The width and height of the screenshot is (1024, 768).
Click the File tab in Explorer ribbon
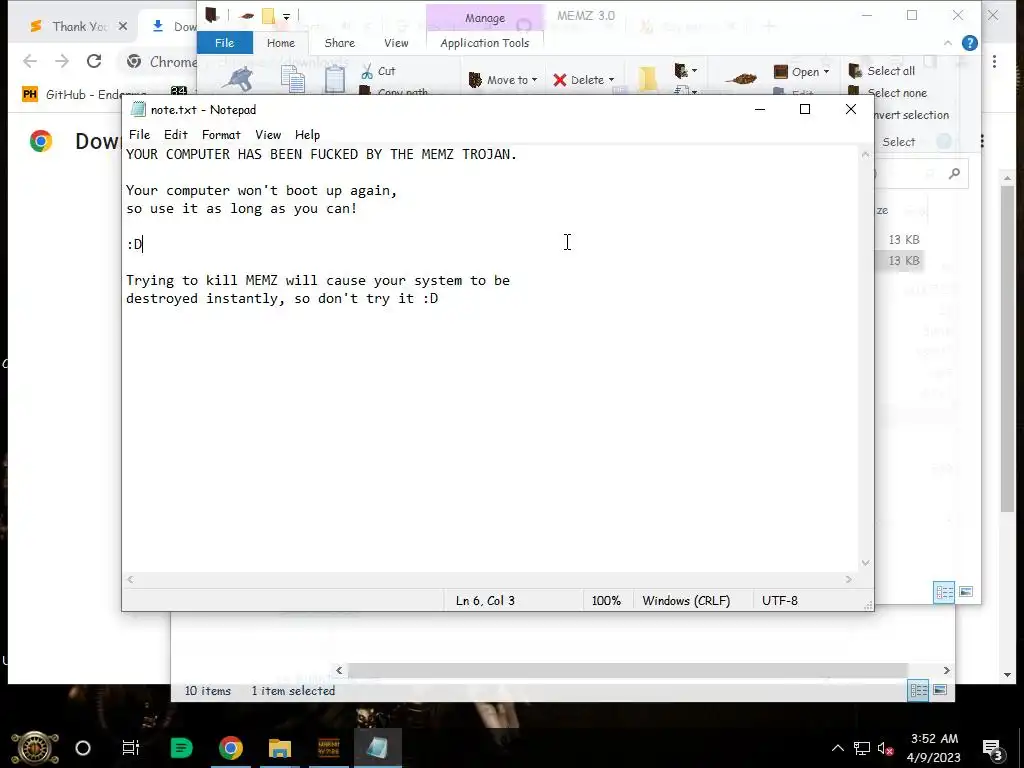(x=224, y=43)
